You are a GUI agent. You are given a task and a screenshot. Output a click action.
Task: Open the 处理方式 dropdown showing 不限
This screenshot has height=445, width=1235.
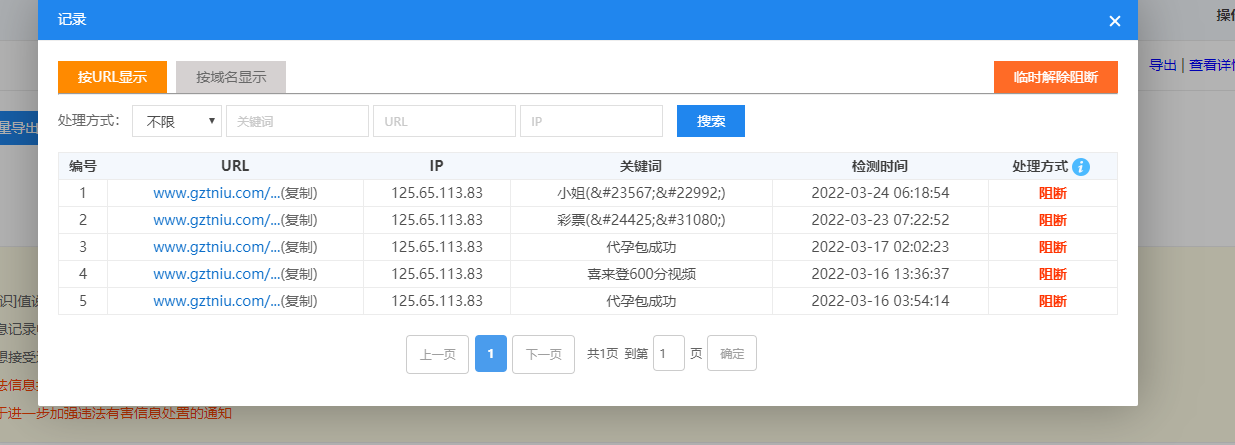coord(177,121)
